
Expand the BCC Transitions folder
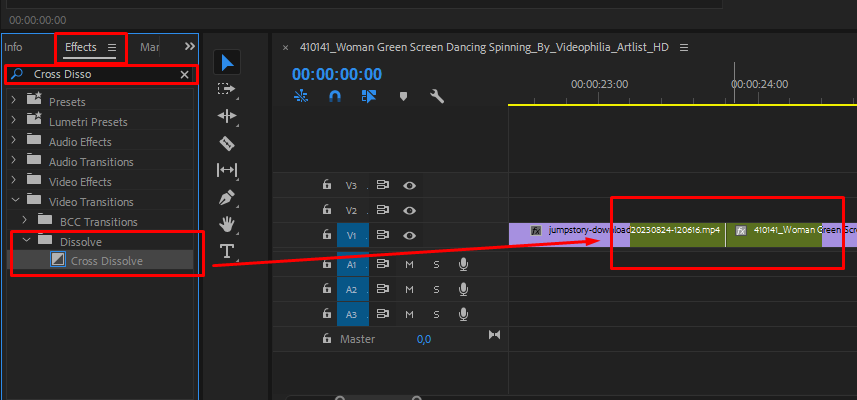click(x=25, y=220)
